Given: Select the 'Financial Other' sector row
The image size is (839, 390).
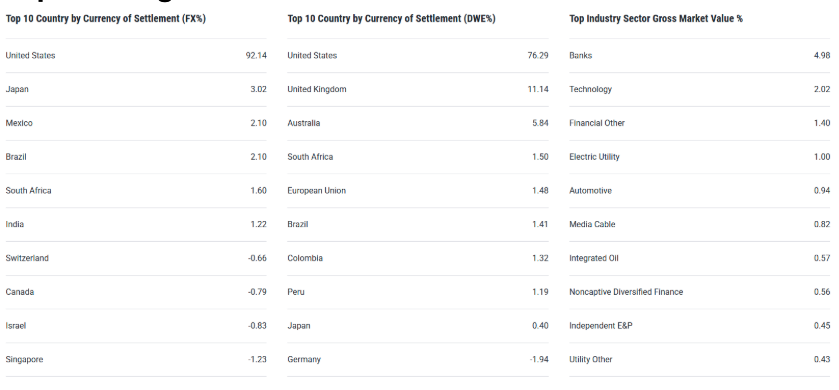Looking at the screenshot, I should coord(597,123).
